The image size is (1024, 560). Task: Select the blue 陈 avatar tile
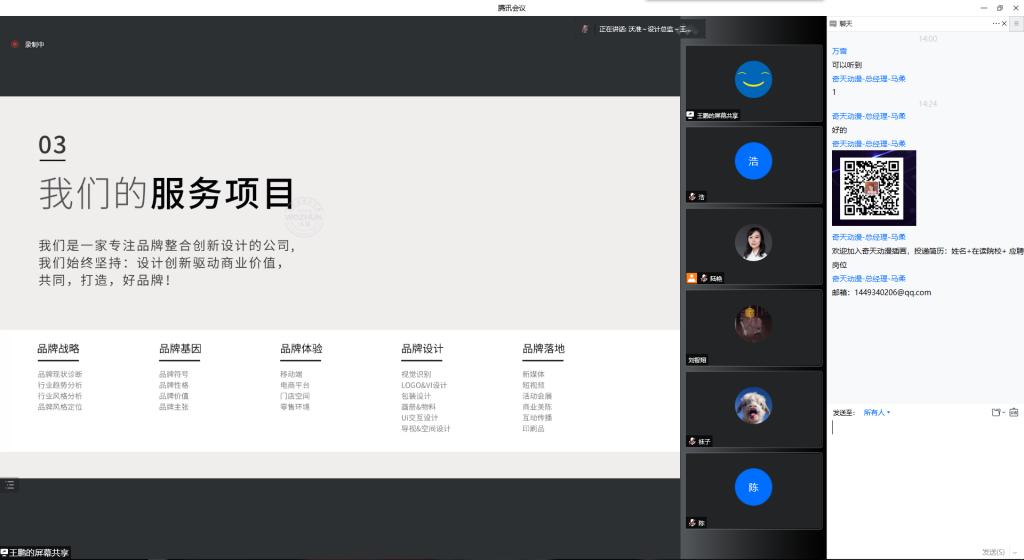point(753,491)
